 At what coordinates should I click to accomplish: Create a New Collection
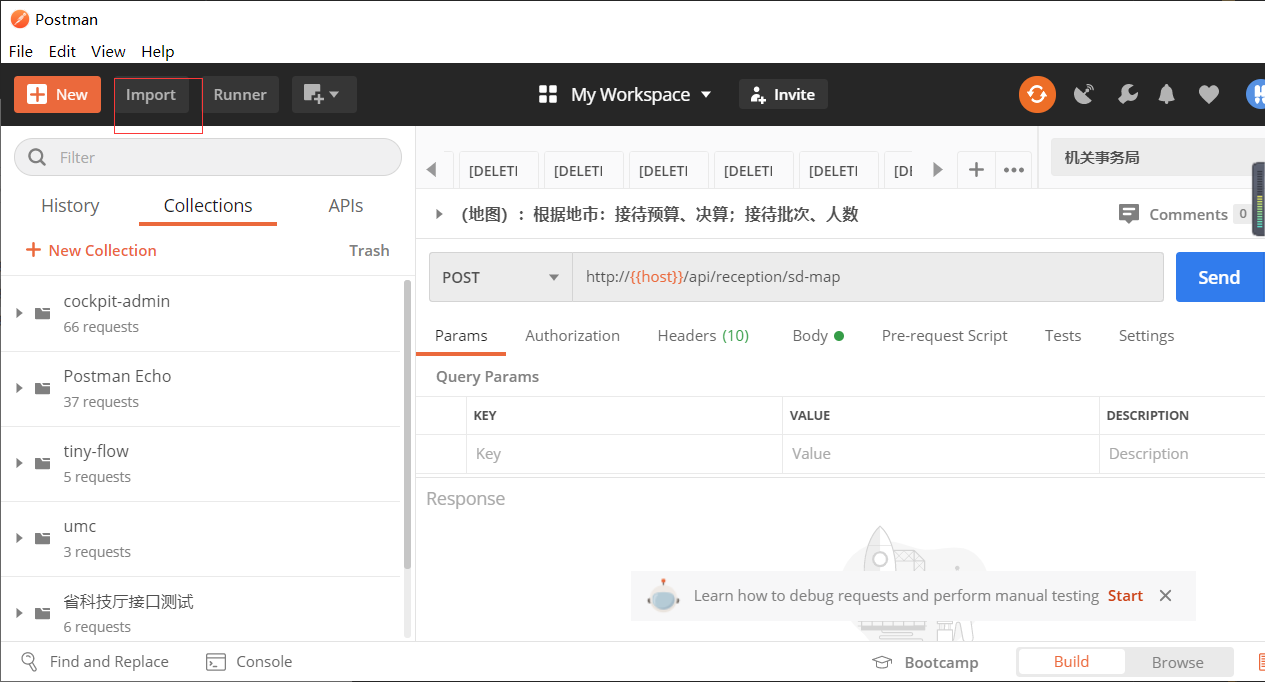click(x=91, y=251)
